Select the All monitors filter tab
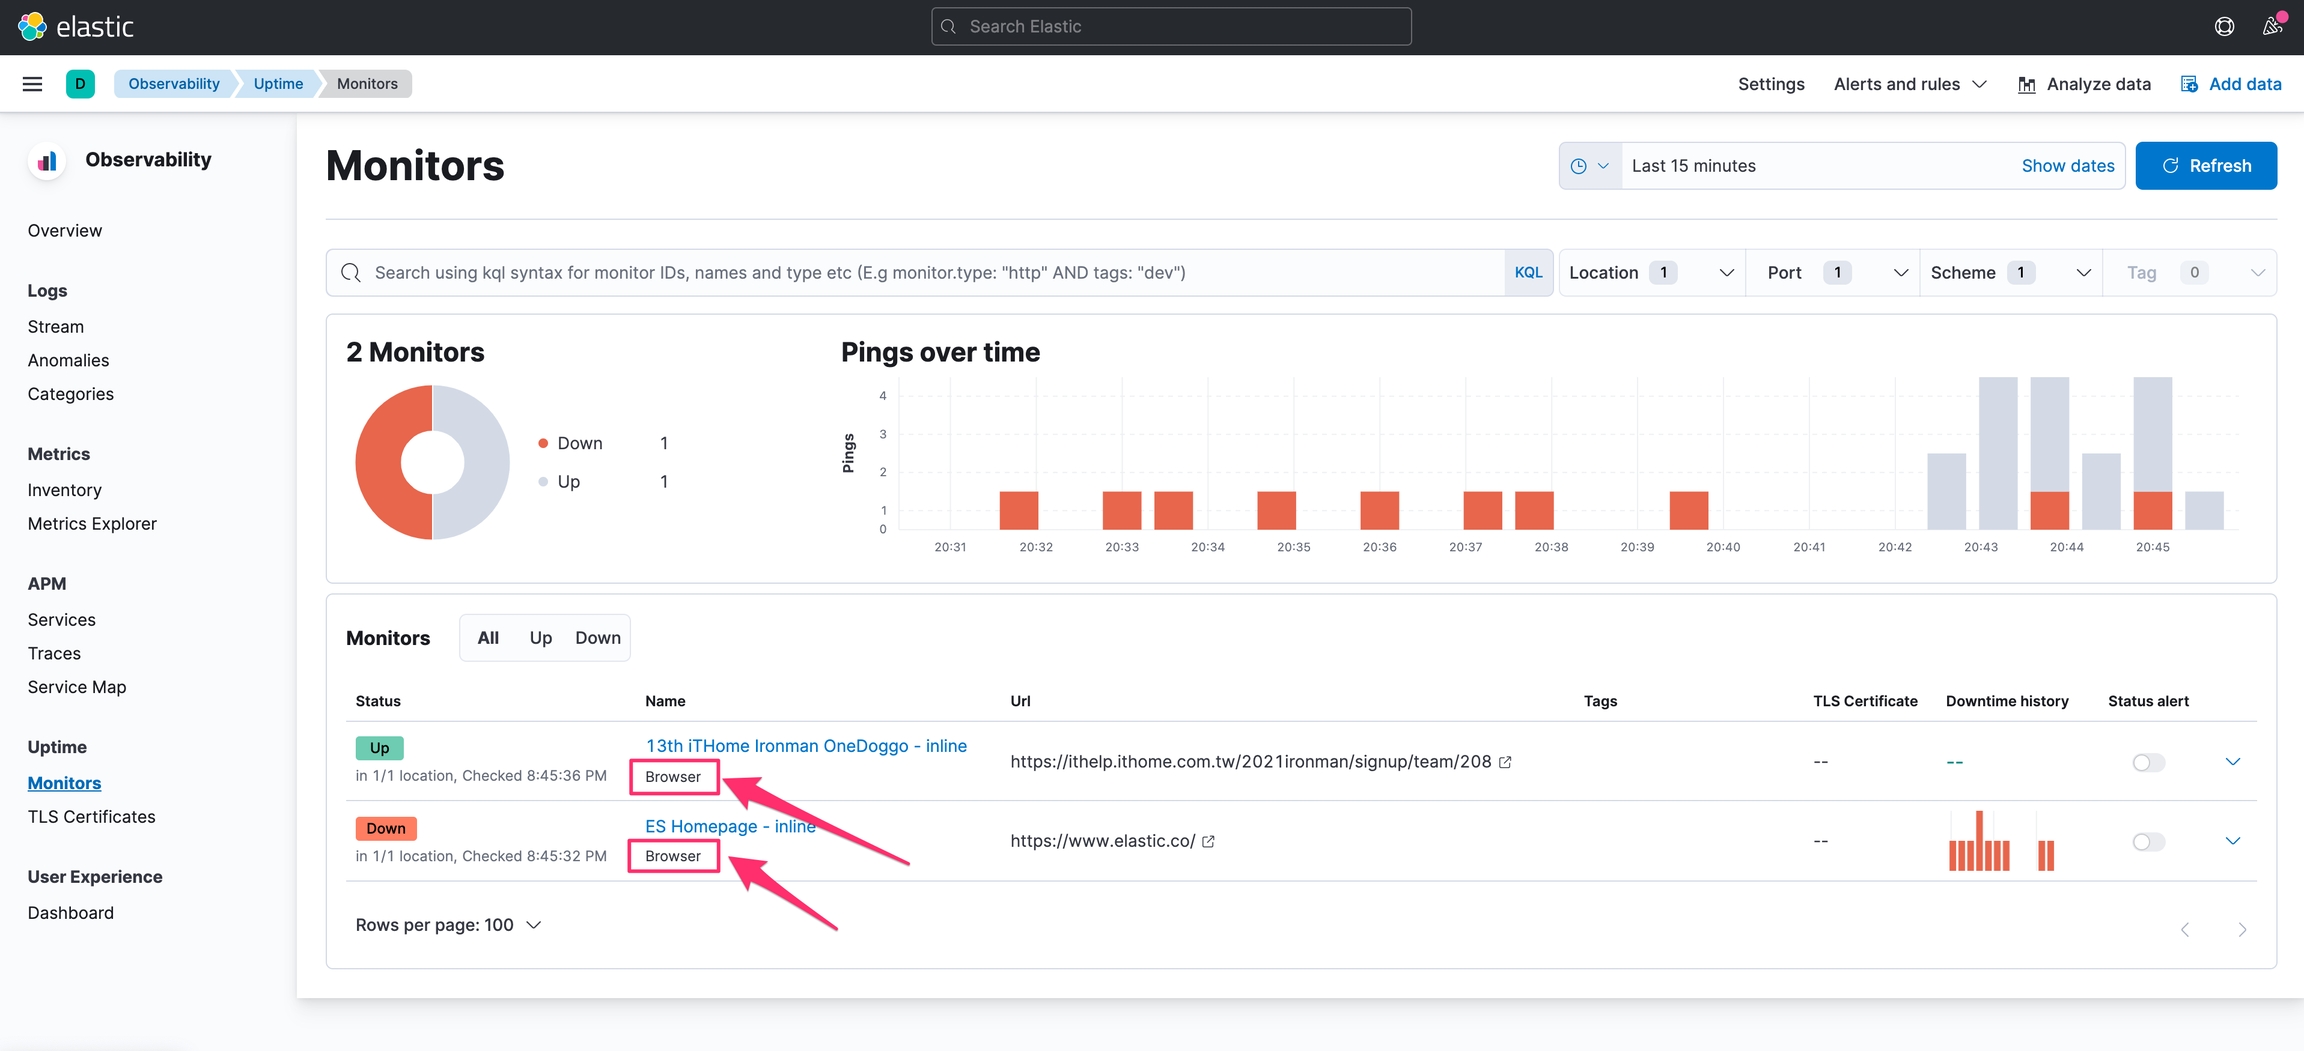Viewport: 2304px width, 1051px height. [488, 638]
